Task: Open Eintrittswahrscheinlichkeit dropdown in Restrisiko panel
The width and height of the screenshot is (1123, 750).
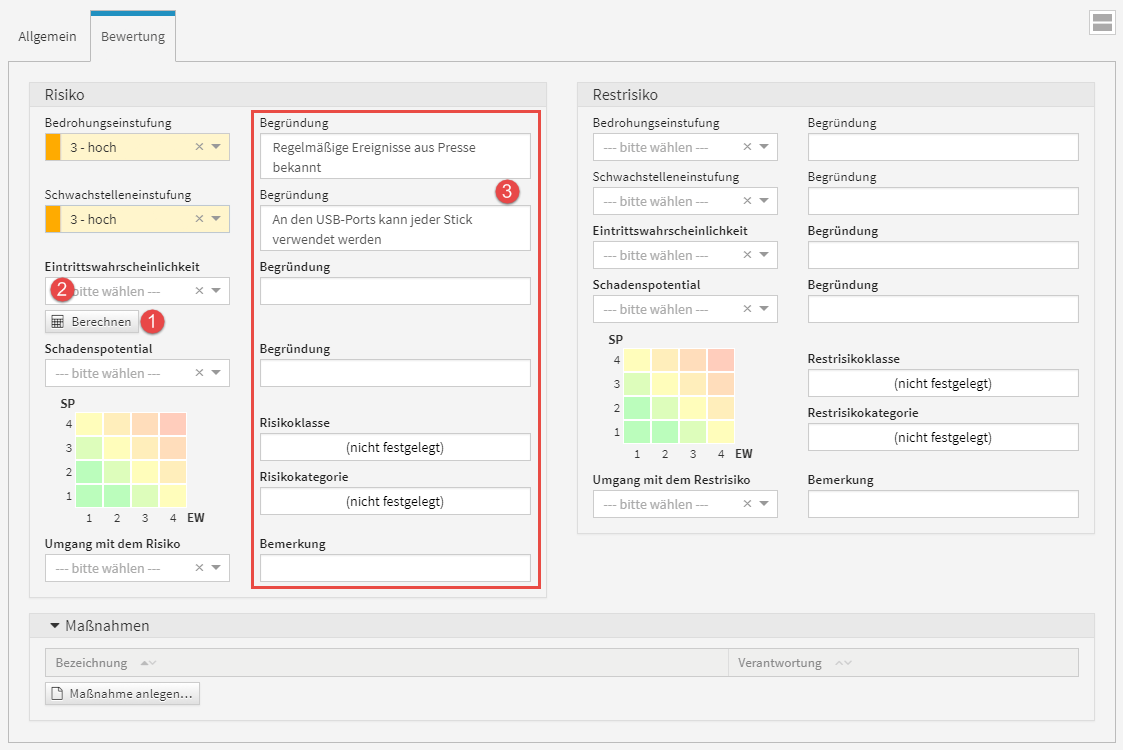Action: (x=764, y=255)
